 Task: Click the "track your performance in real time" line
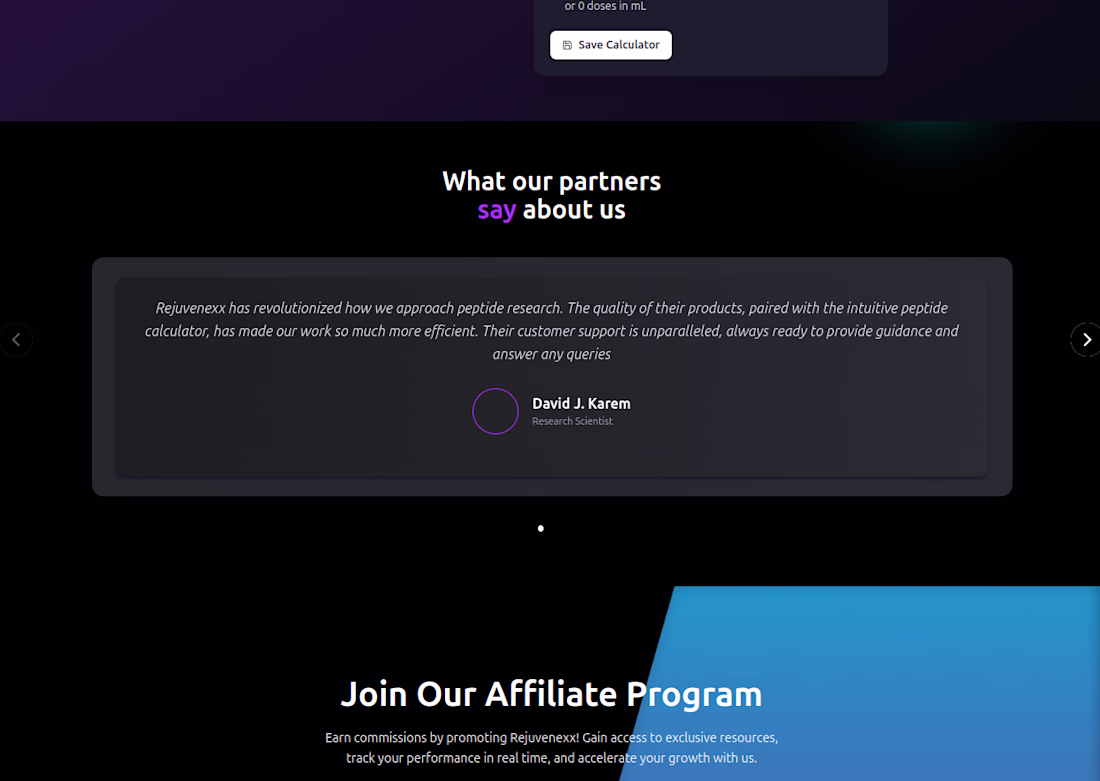click(x=551, y=758)
